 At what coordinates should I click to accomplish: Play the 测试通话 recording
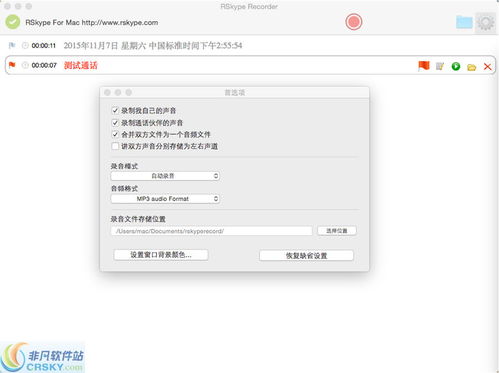(456, 66)
